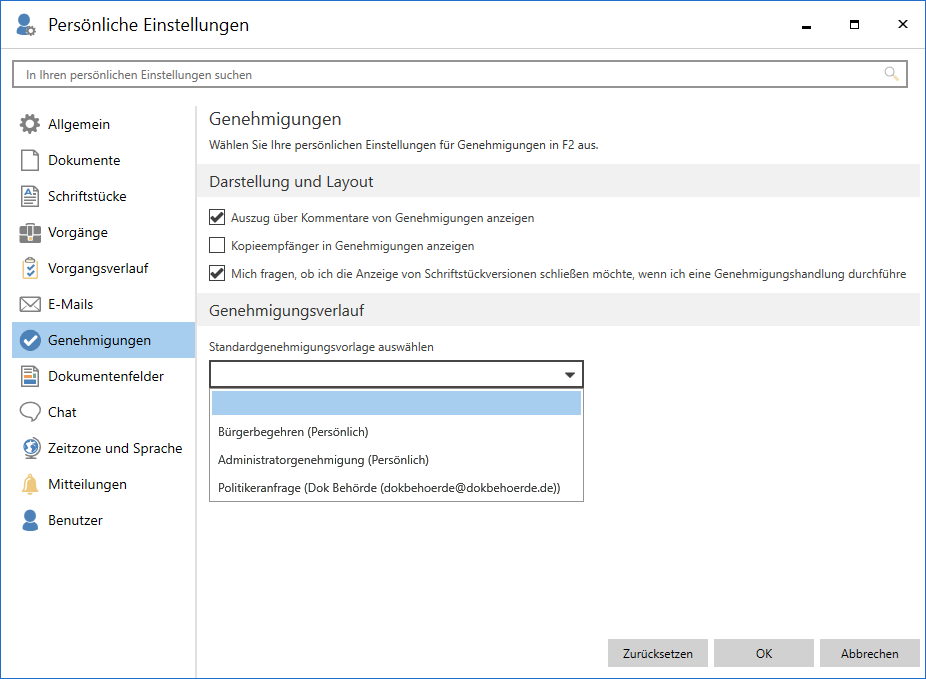Toggle Mich fragen Schriftstückversionen schließen checkbox

point(217,273)
